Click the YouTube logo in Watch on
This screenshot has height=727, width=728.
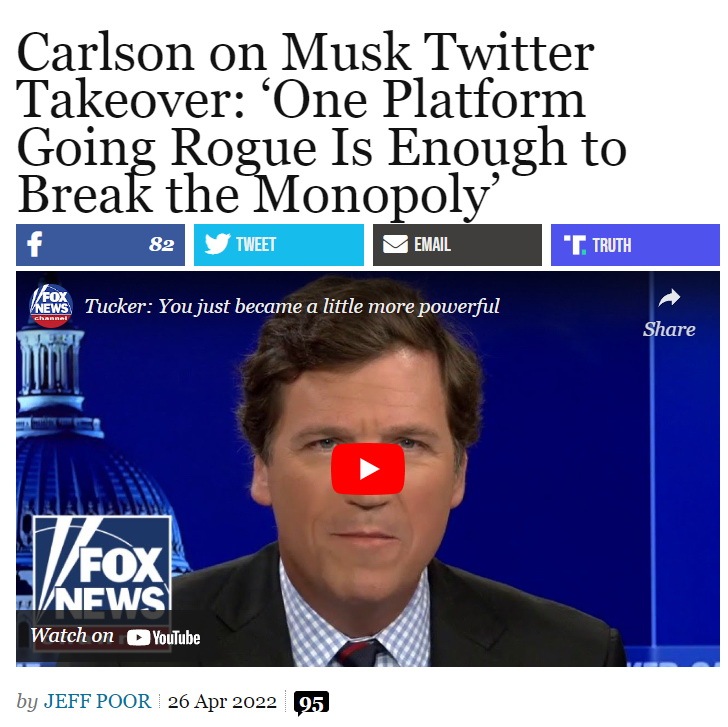tap(163, 637)
